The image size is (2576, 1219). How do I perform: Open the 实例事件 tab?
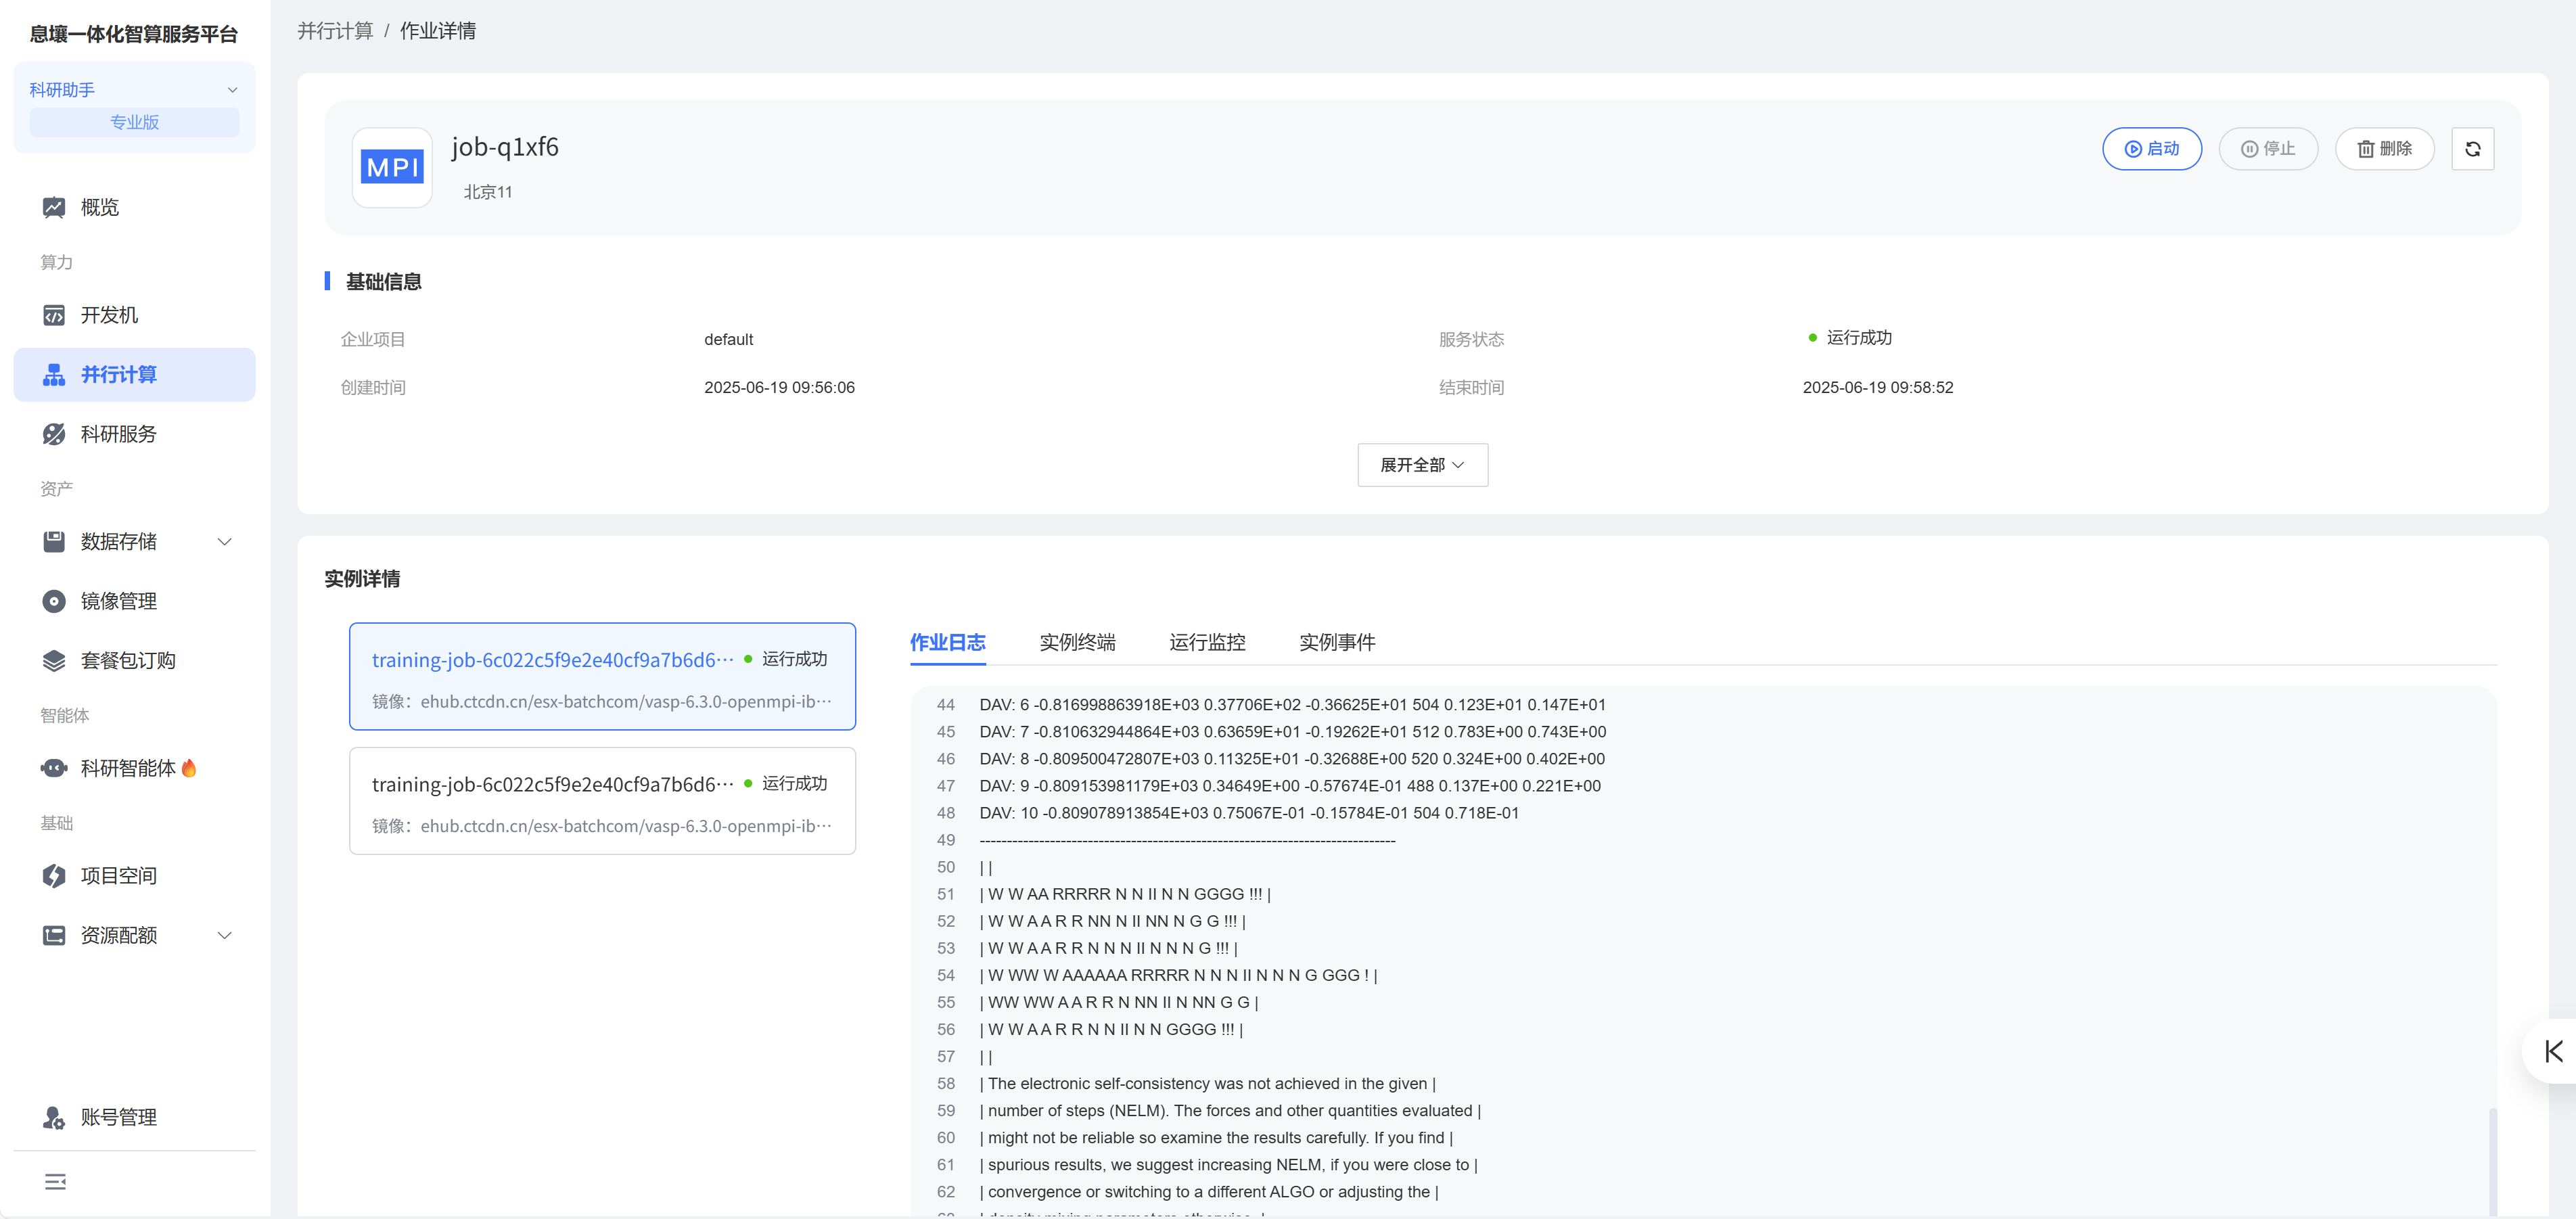pos(1337,642)
